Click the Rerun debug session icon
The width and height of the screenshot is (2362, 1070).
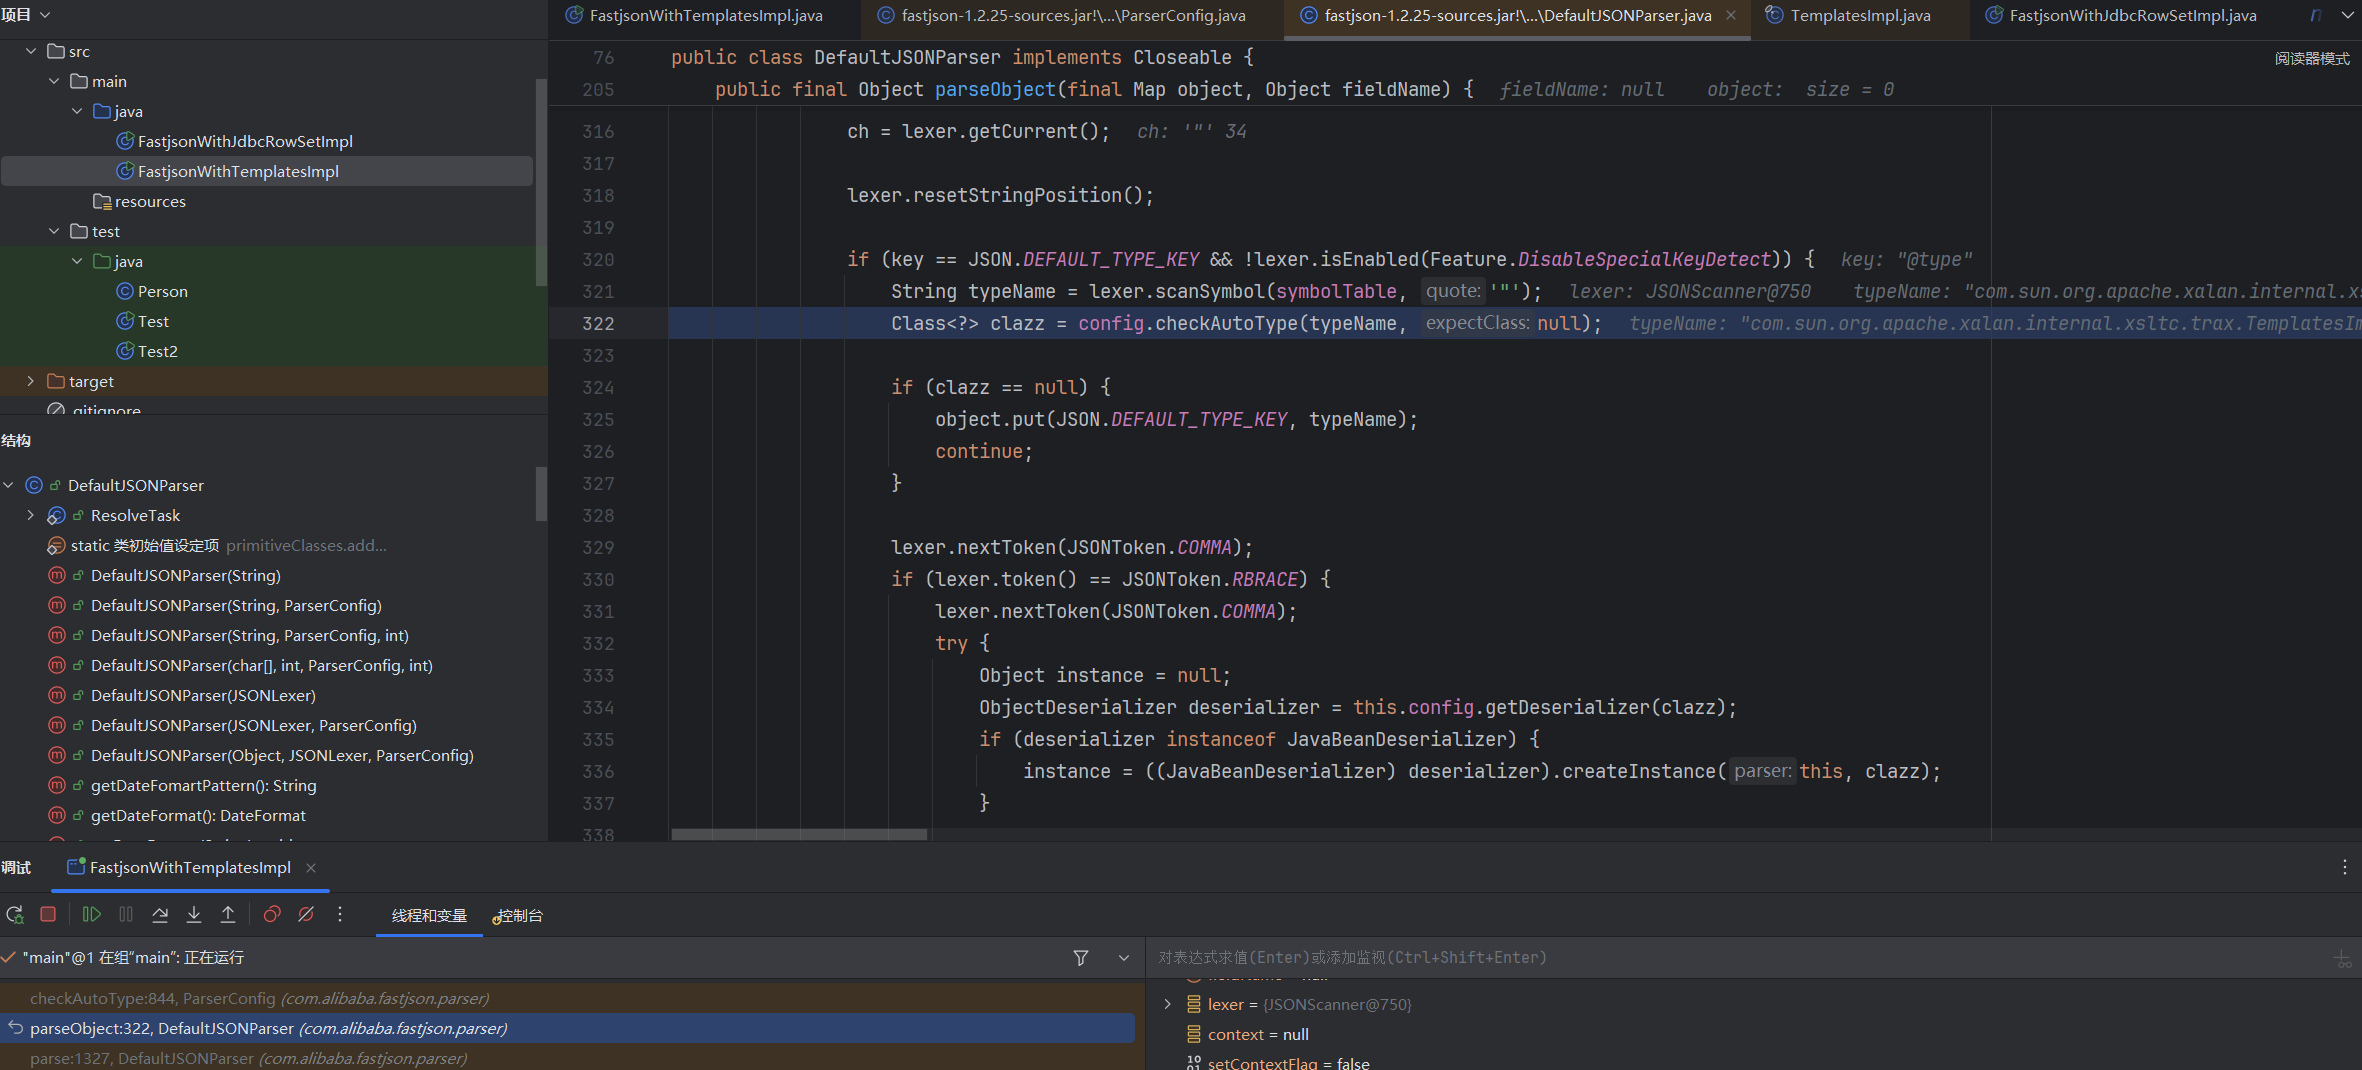[15, 915]
